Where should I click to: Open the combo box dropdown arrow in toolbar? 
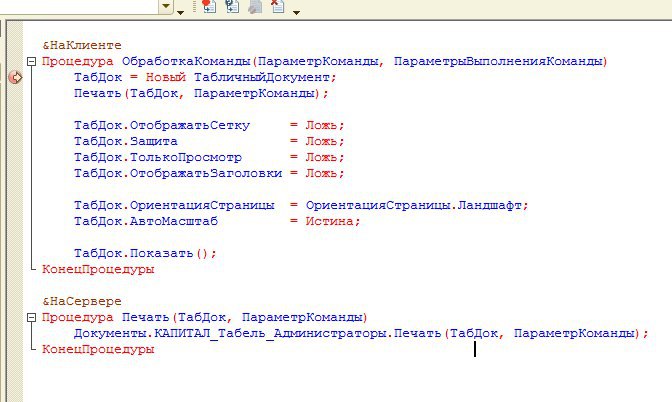166,7
